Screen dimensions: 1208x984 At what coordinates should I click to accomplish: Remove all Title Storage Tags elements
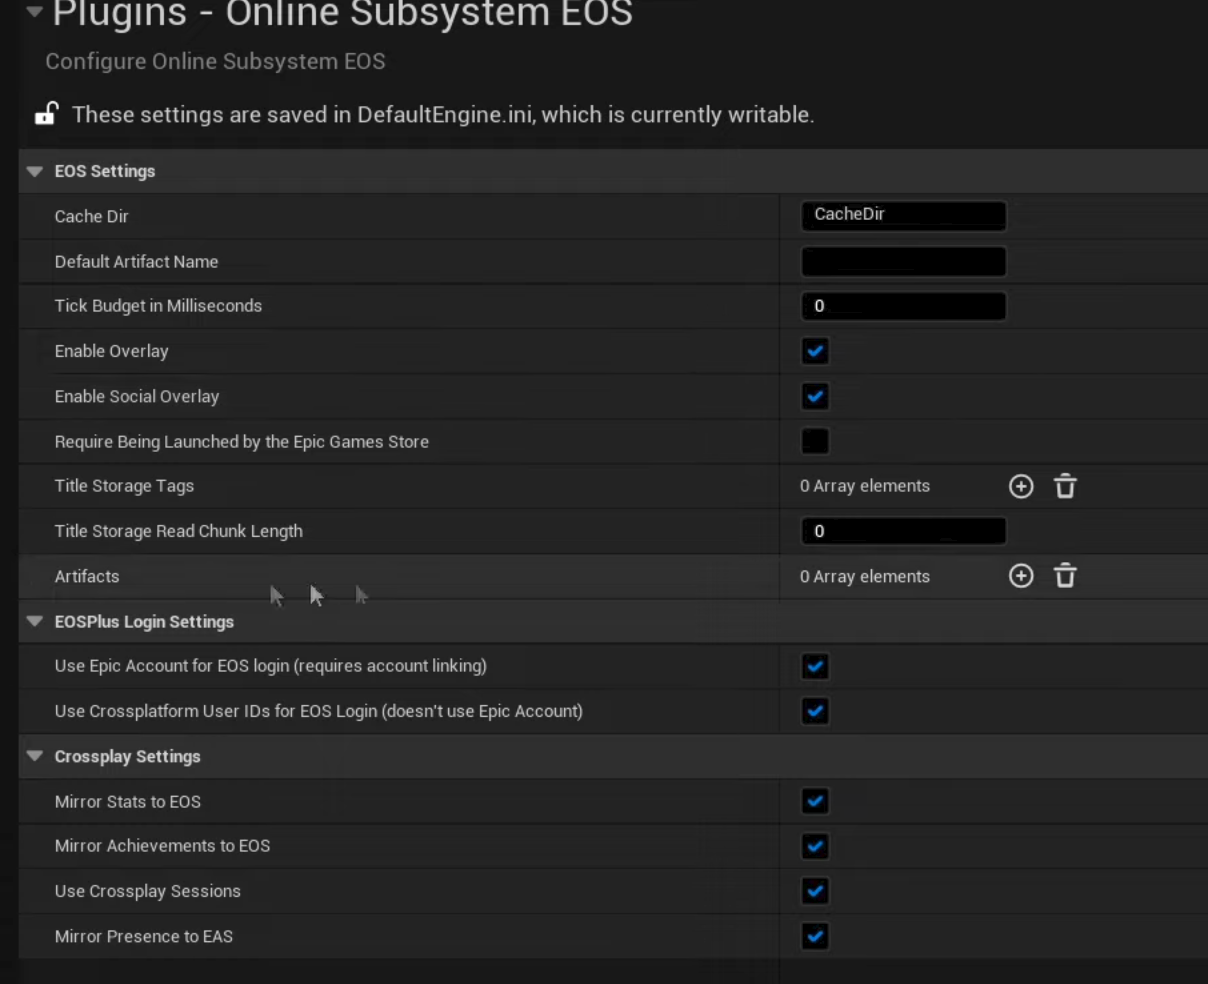tap(1065, 486)
